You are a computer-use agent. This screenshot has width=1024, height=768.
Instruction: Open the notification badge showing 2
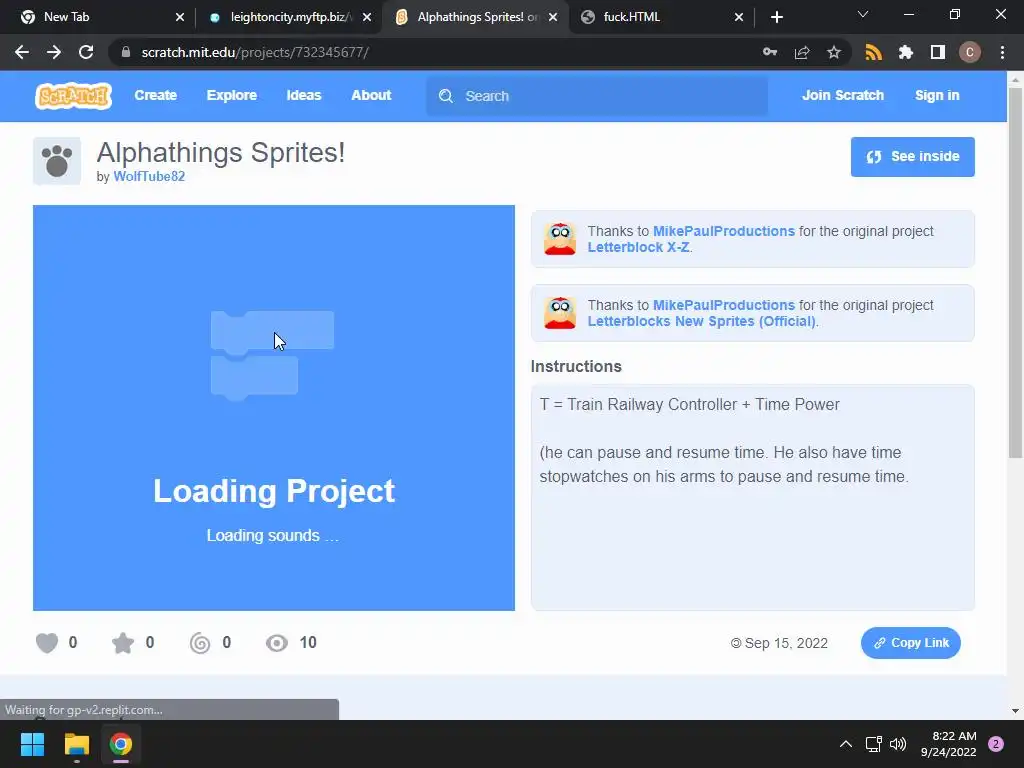[996, 744]
